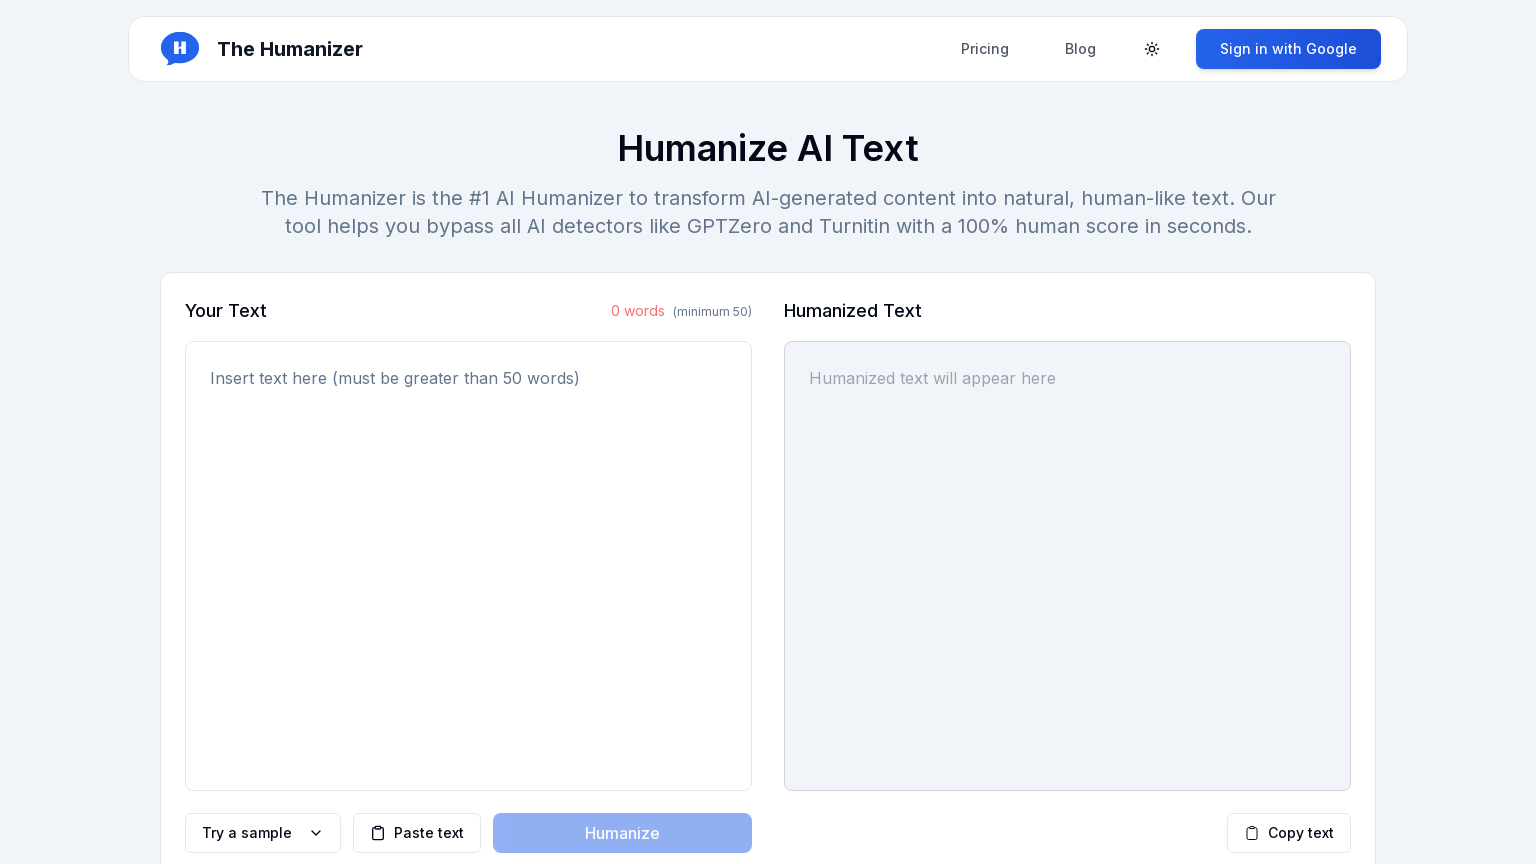Click the Your Text panel label
The width and height of the screenshot is (1536, 864).
226,311
